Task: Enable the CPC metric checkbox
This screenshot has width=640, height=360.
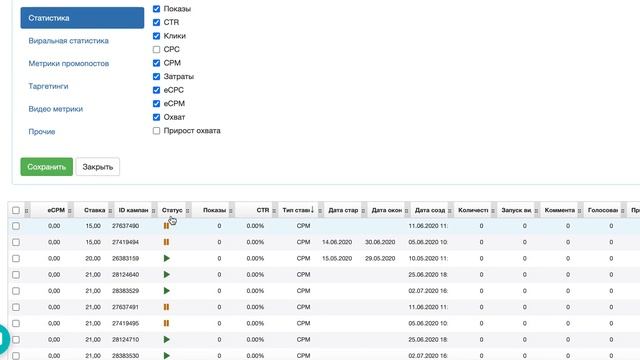Action: click(156, 49)
